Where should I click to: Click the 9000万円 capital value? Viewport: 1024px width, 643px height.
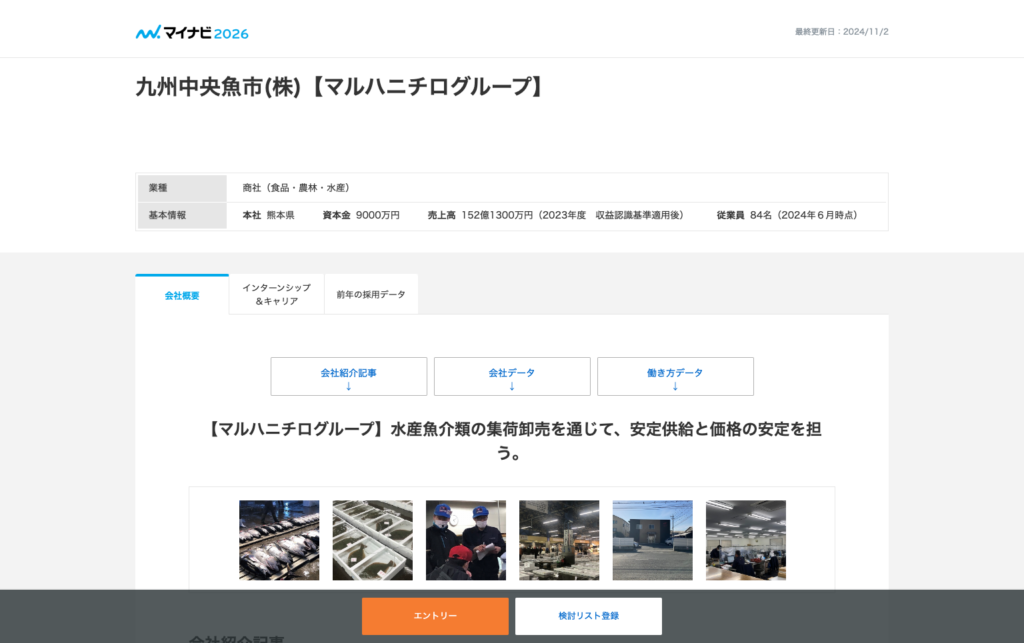(377, 215)
